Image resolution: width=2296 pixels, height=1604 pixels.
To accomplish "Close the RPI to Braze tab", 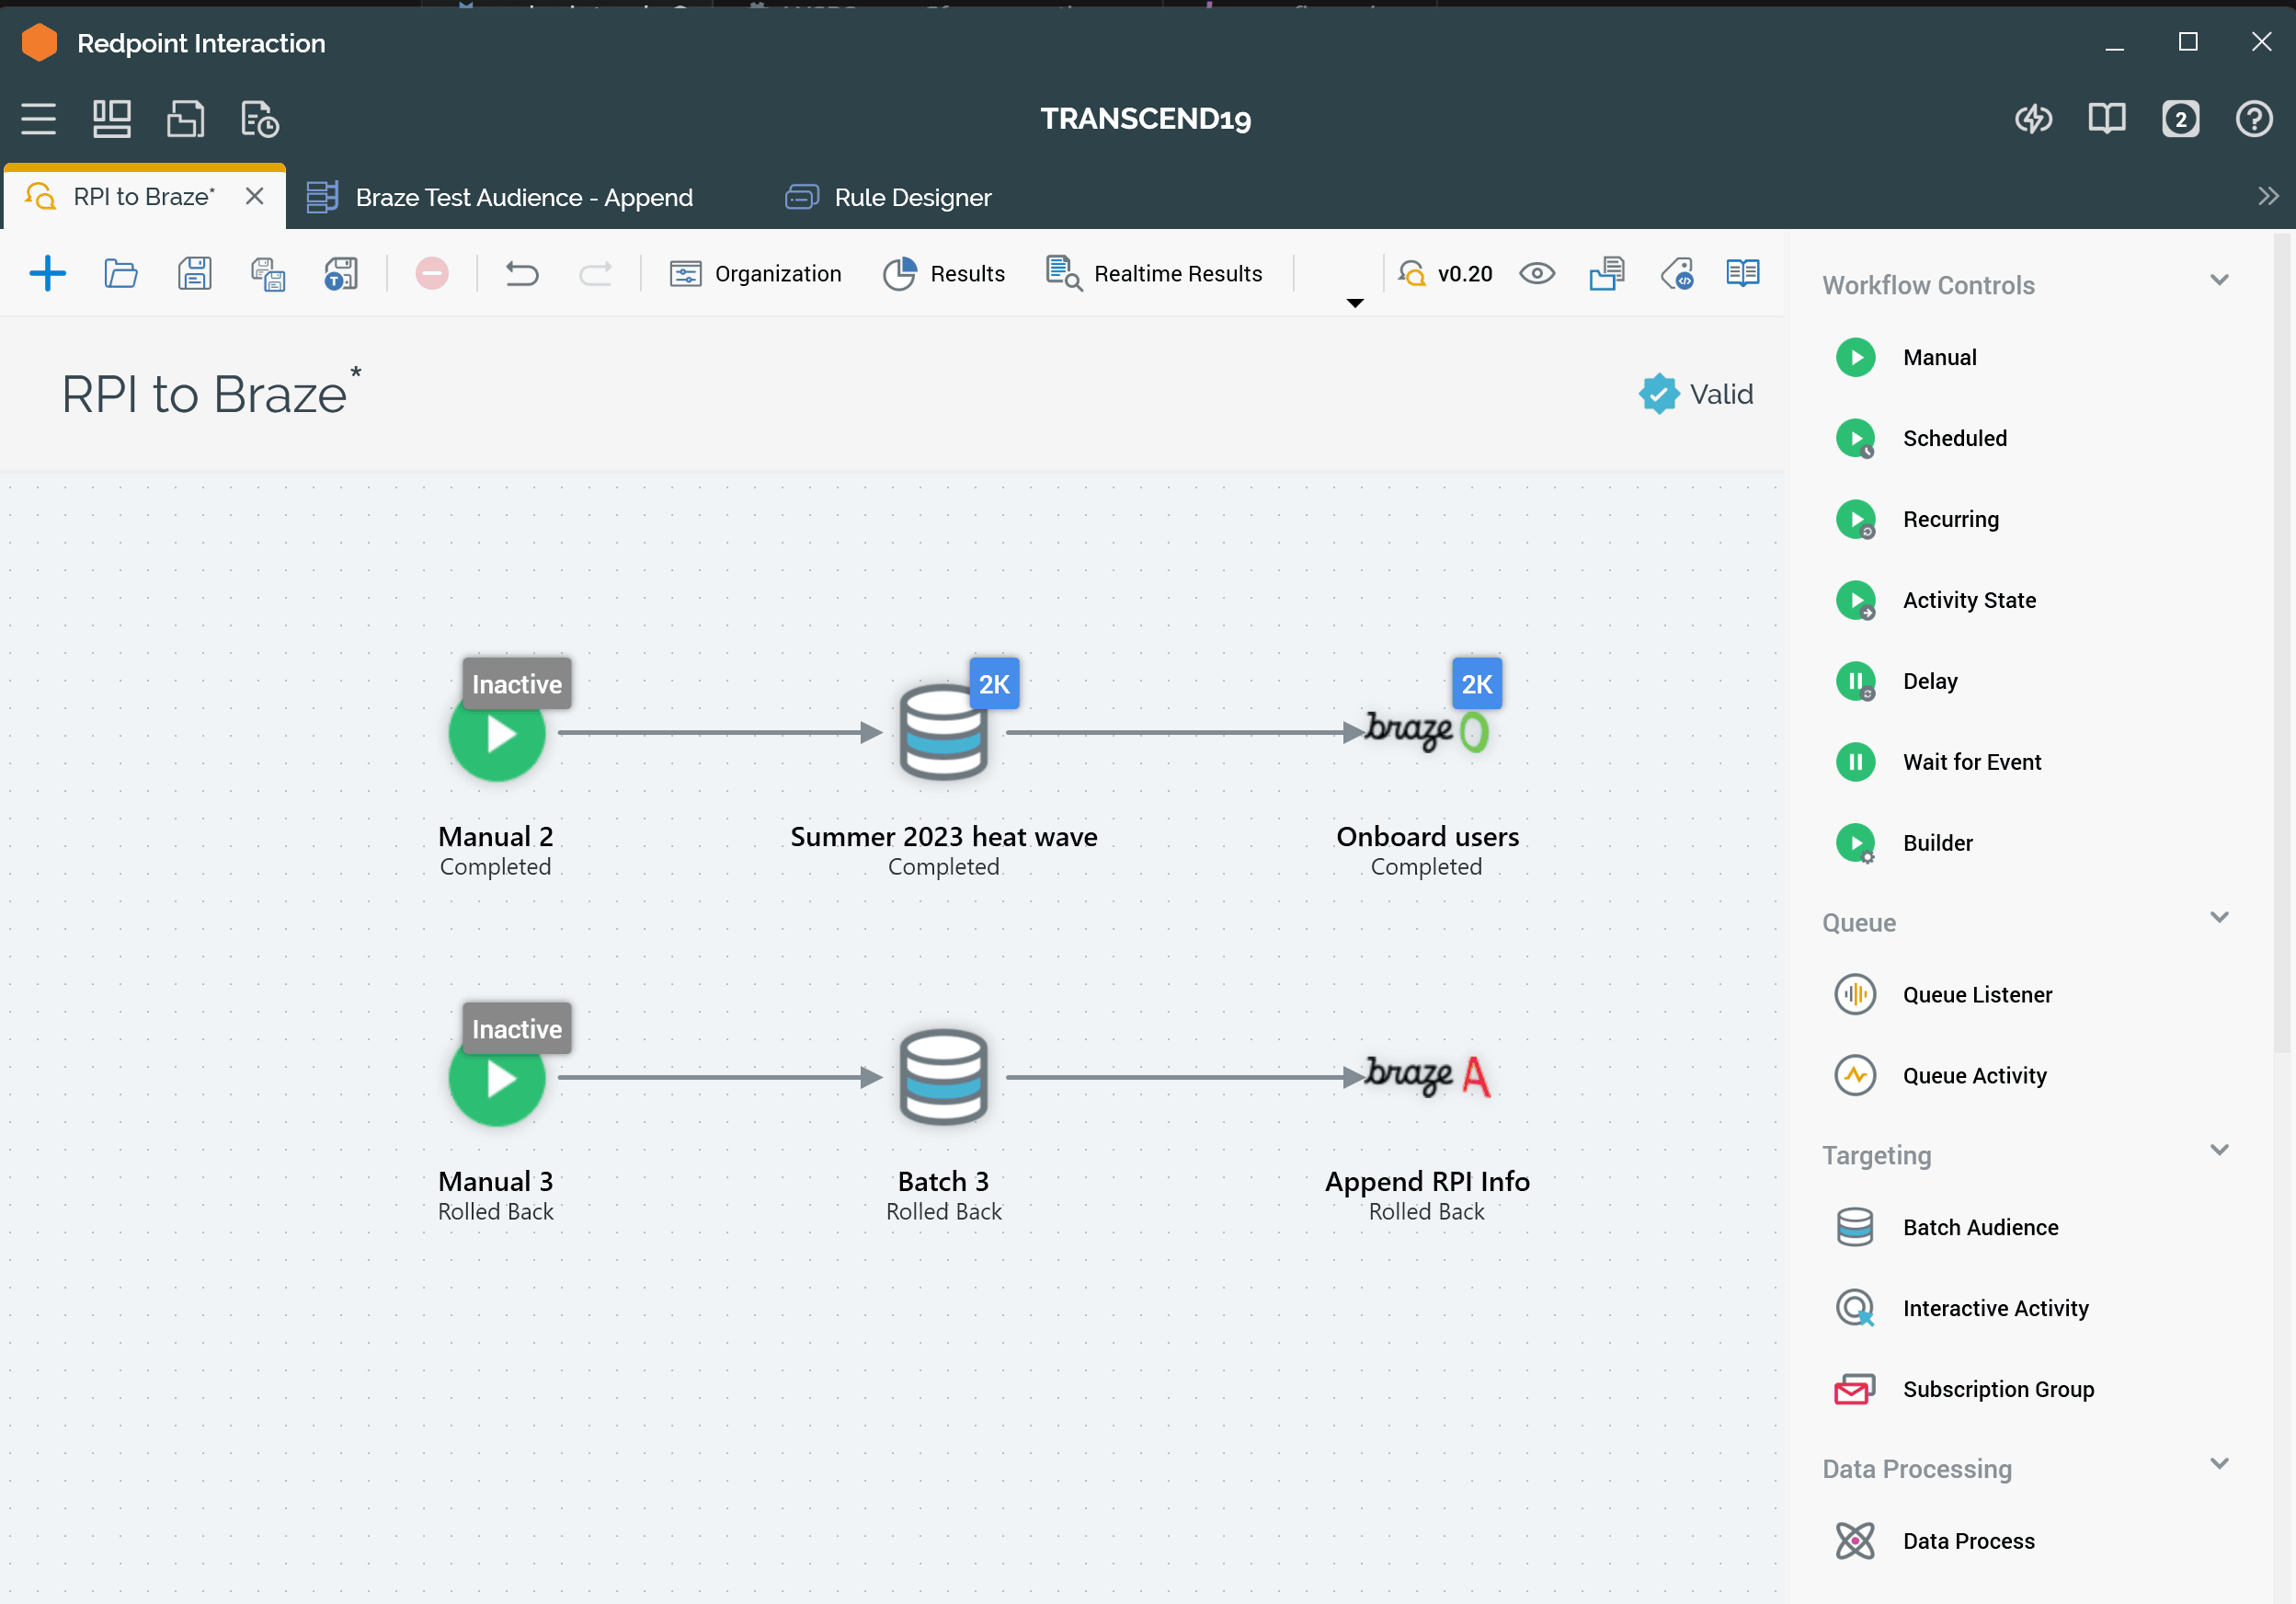I will coord(255,196).
